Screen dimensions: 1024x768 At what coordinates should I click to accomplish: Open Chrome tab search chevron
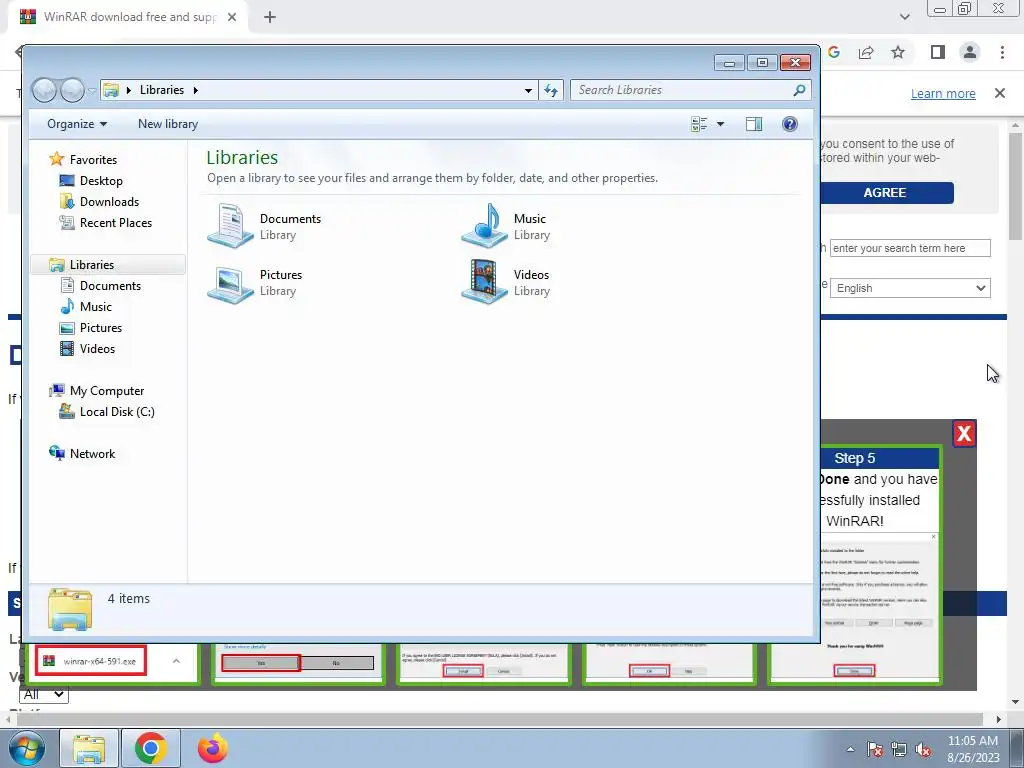pos(904,17)
